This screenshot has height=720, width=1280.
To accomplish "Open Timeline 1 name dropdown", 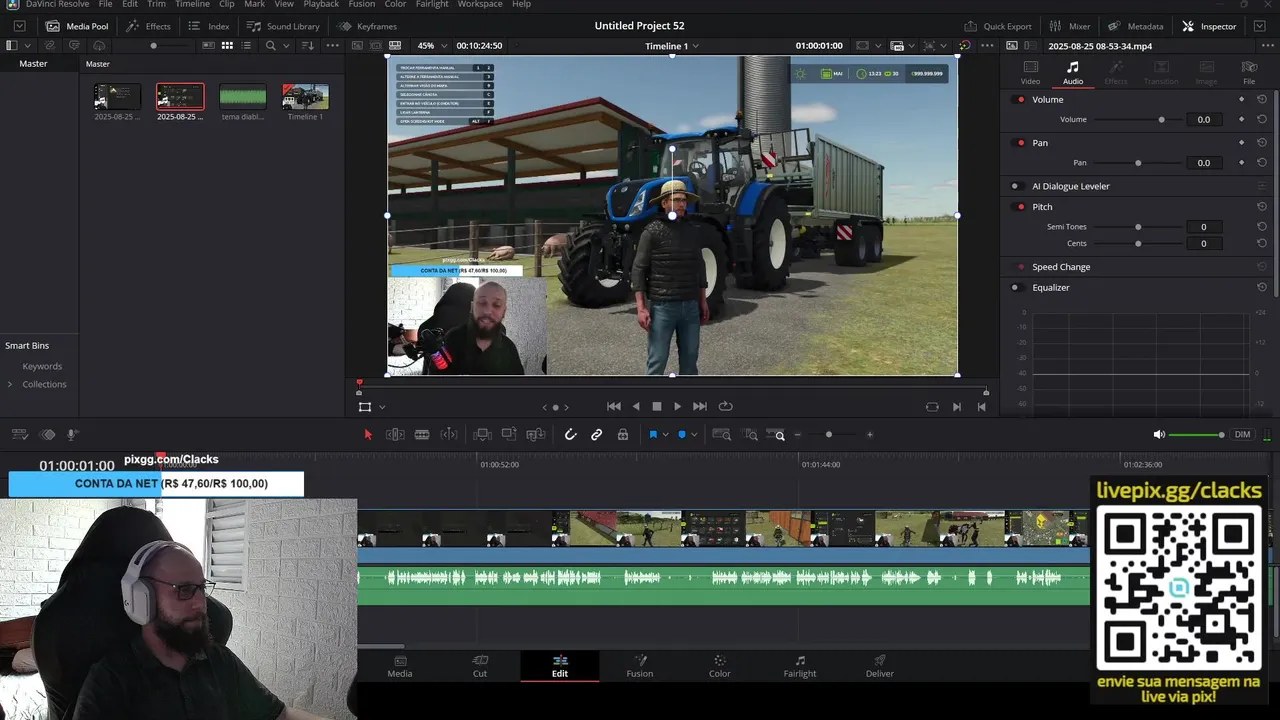I will point(672,46).
